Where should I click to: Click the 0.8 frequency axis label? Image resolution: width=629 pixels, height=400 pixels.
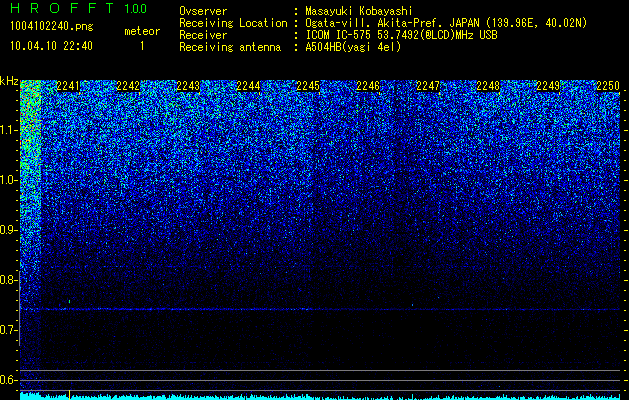click(8, 280)
